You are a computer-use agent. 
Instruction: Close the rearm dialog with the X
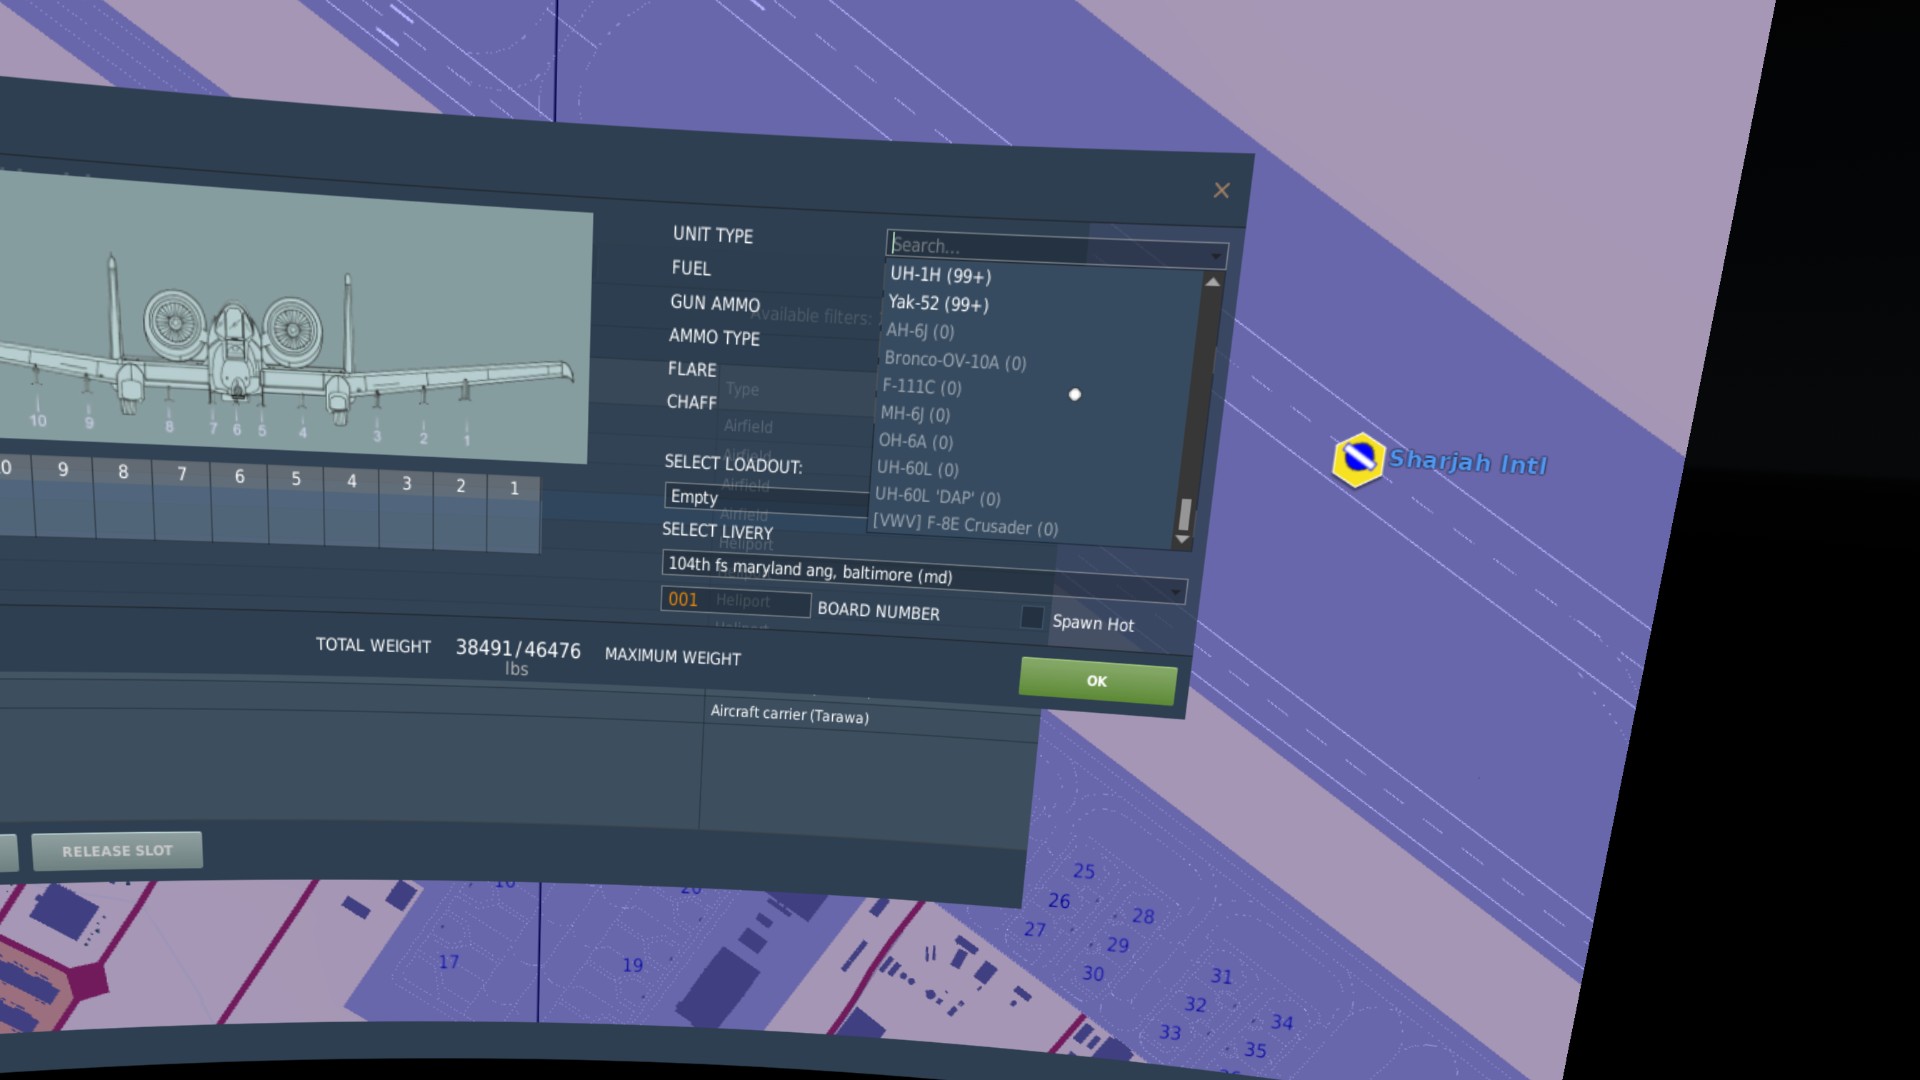pyautogui.click(x=1221, y=190)
